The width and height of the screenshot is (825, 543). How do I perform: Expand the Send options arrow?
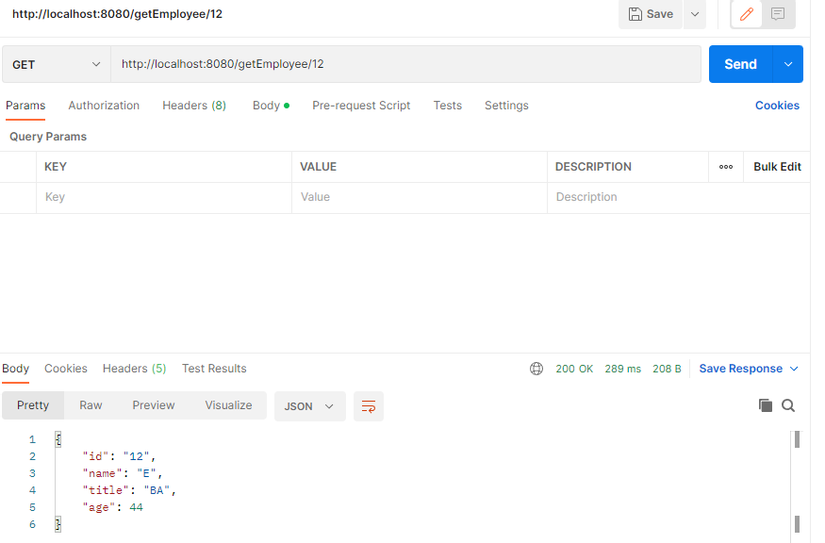(x=788, y=64)
